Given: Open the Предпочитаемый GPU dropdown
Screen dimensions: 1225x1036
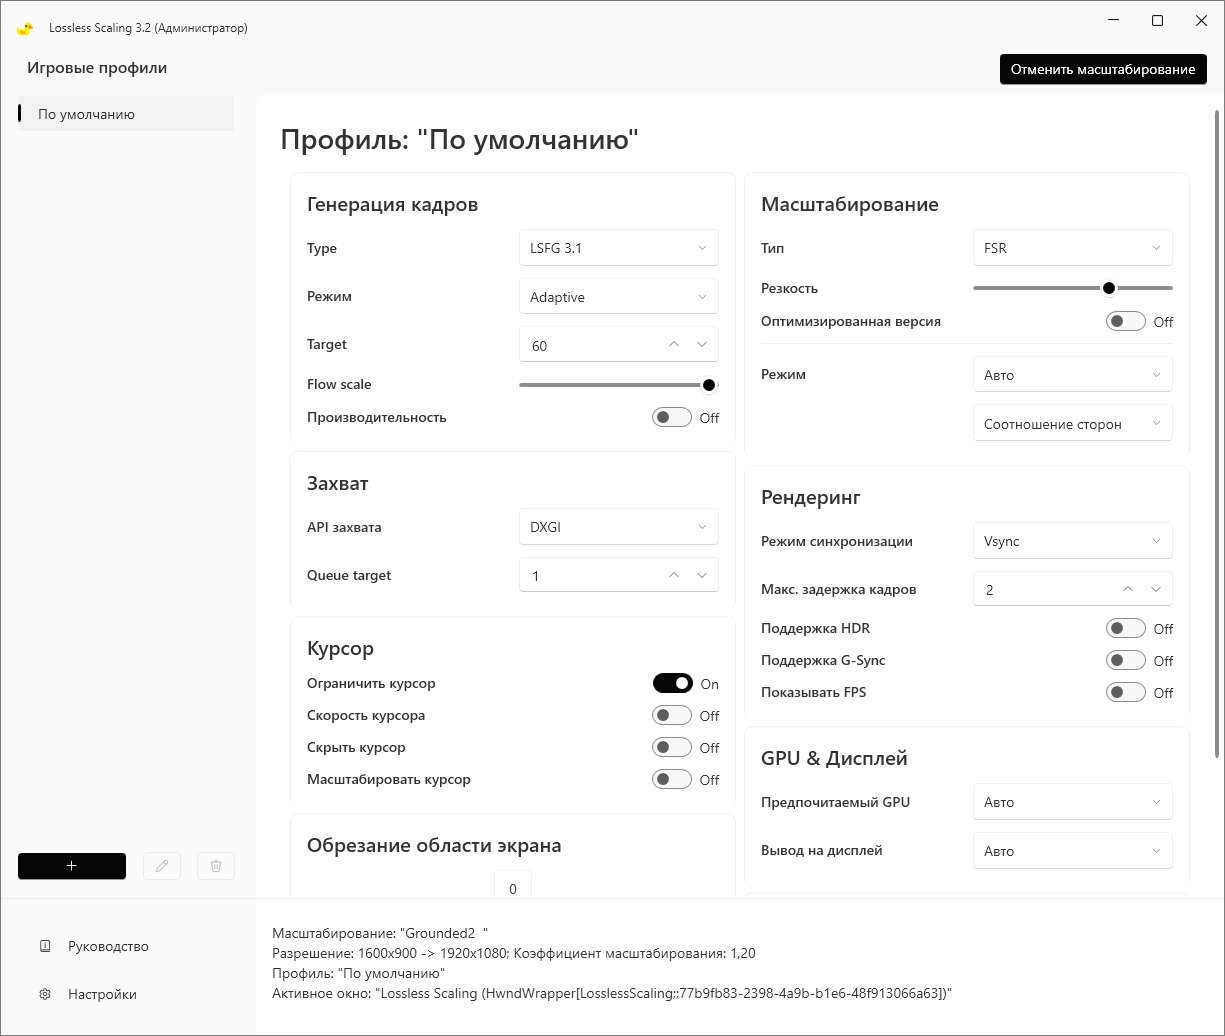Looking at the screenshot, I should point(1073,802).
